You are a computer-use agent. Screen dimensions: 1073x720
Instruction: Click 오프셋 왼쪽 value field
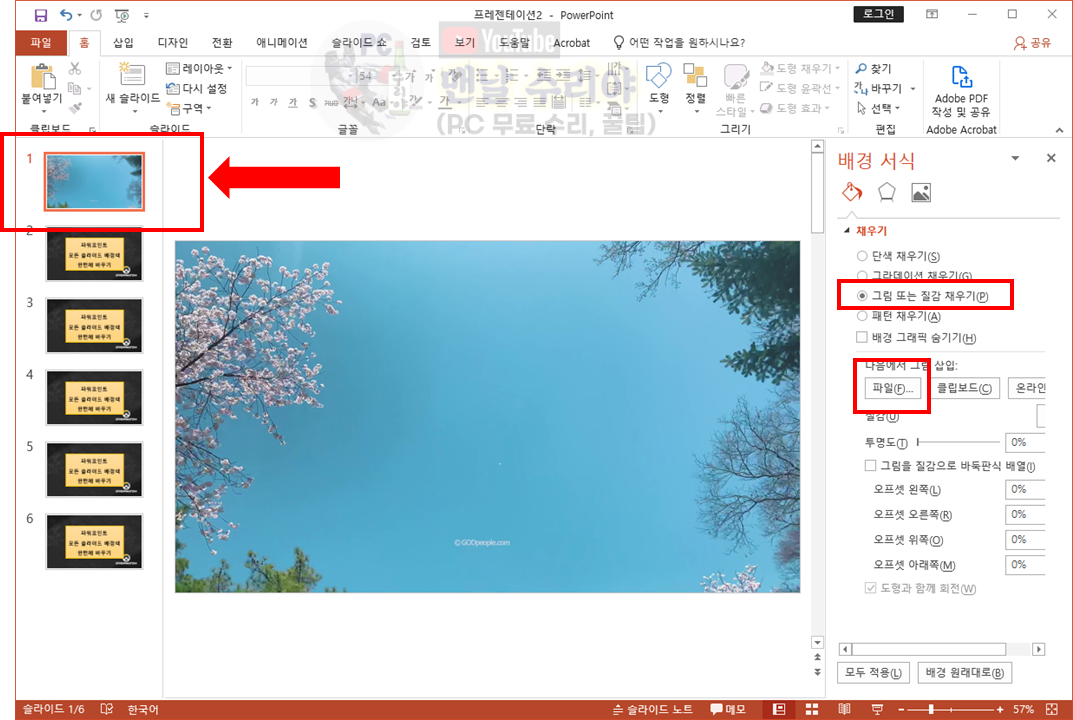click(1024, 489)
